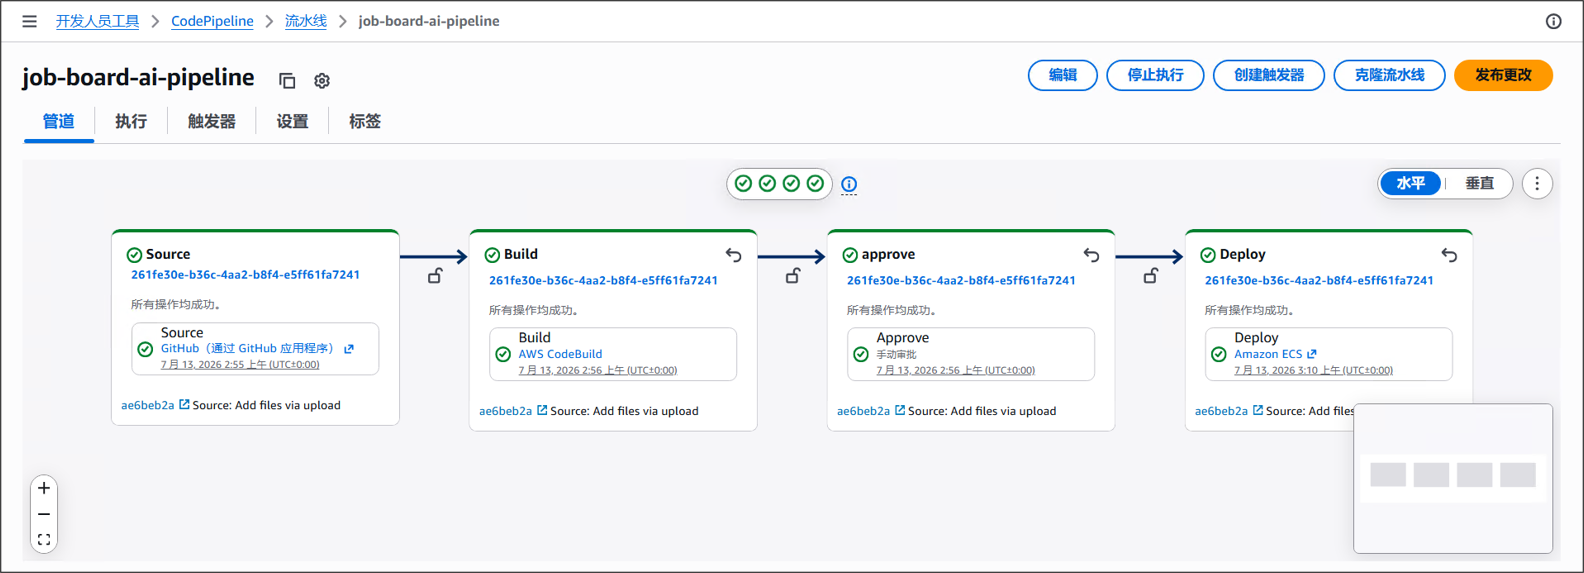Open external link icon after approve stage commit
Image resolution: width=1584 pixels, height=573 pixels.
pyautogui.click(x=900, y=411)
